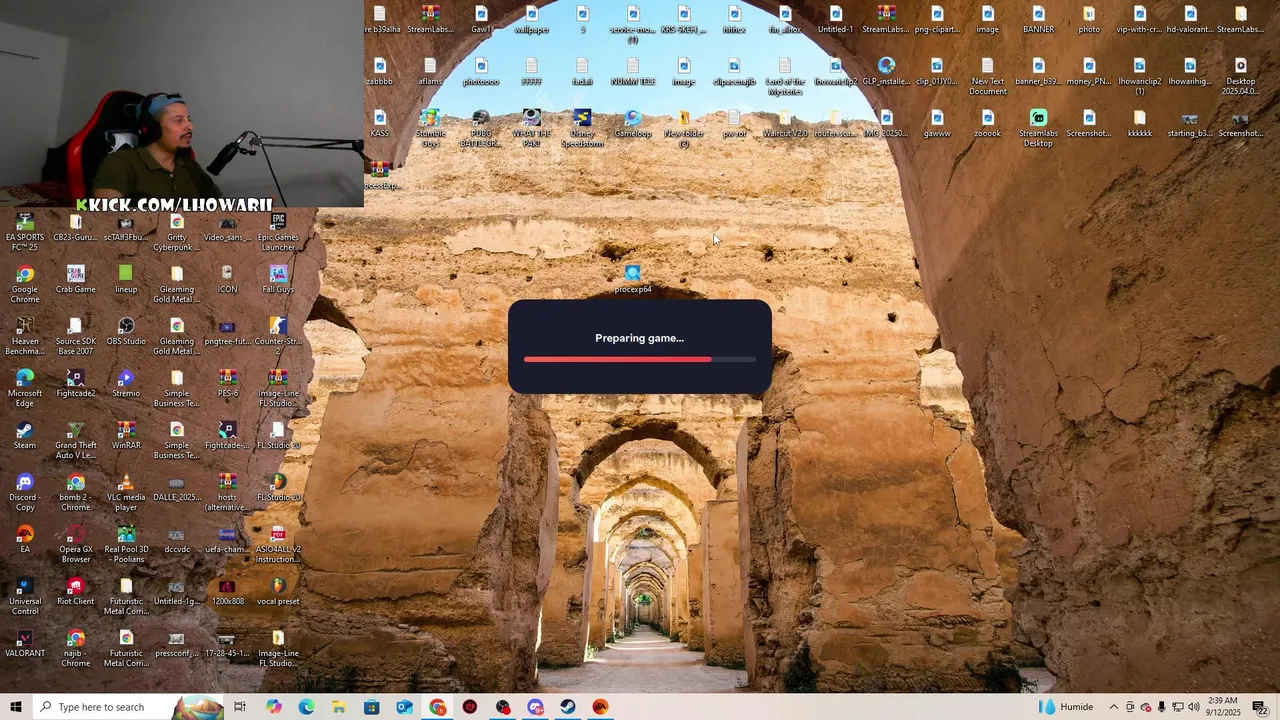This screenshot has height=720, width=1280.
Task: Select the PES-6 desktop icon
Action: click(228, 384)
